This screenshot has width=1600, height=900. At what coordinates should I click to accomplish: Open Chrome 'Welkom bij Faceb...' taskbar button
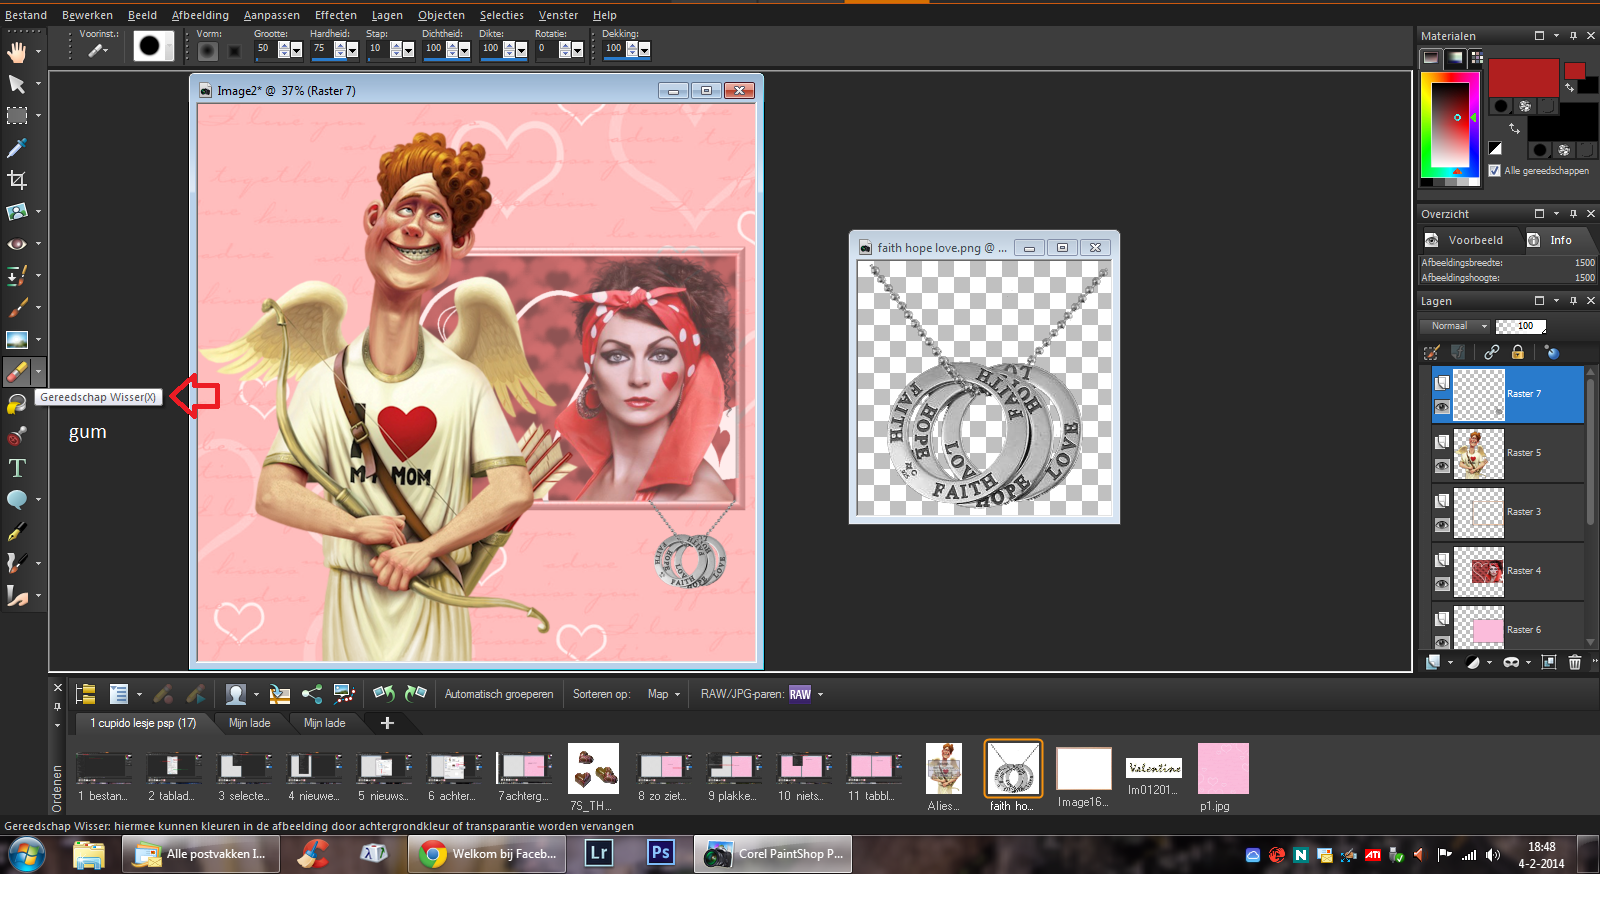tap(488, 854)
